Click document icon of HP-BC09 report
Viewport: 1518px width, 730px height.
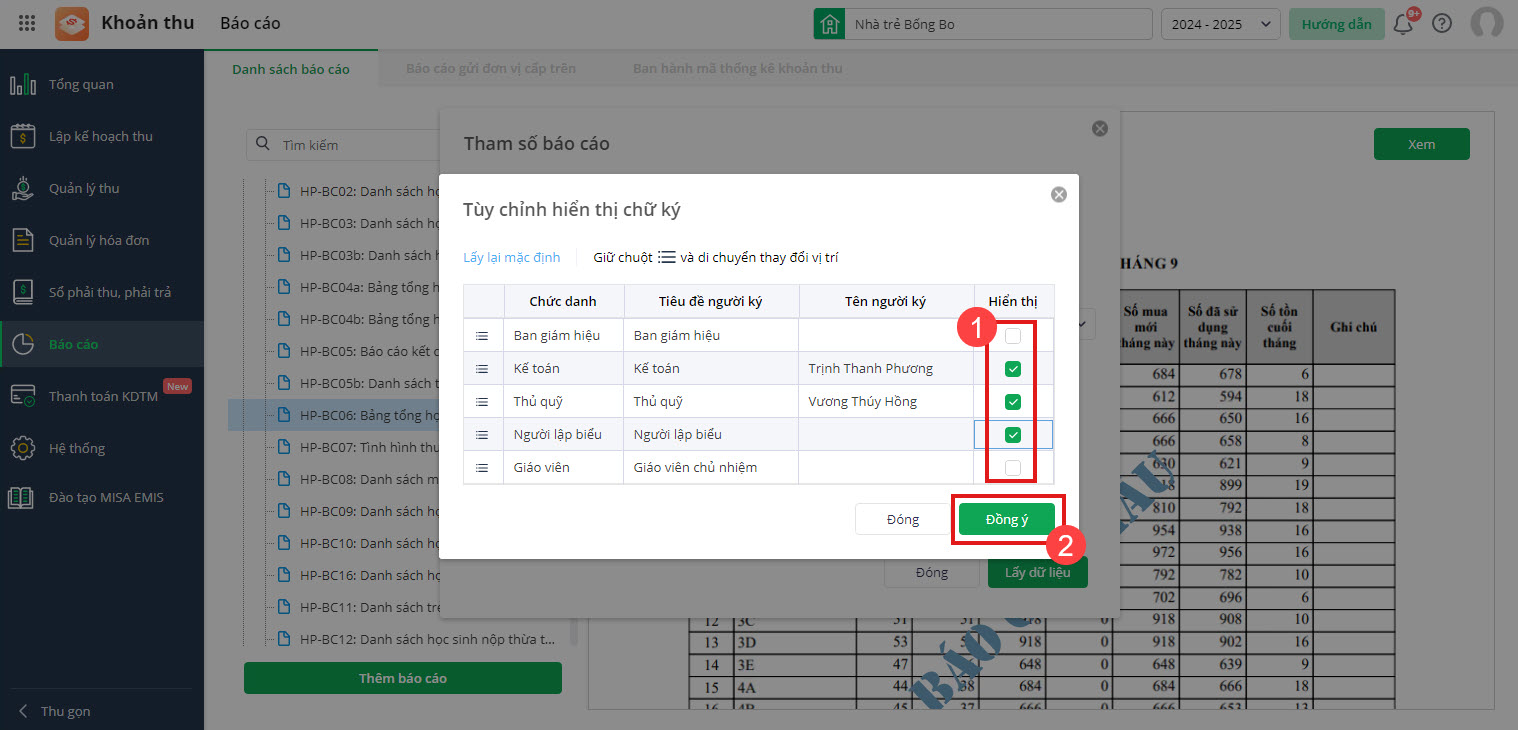click(283, 511)
